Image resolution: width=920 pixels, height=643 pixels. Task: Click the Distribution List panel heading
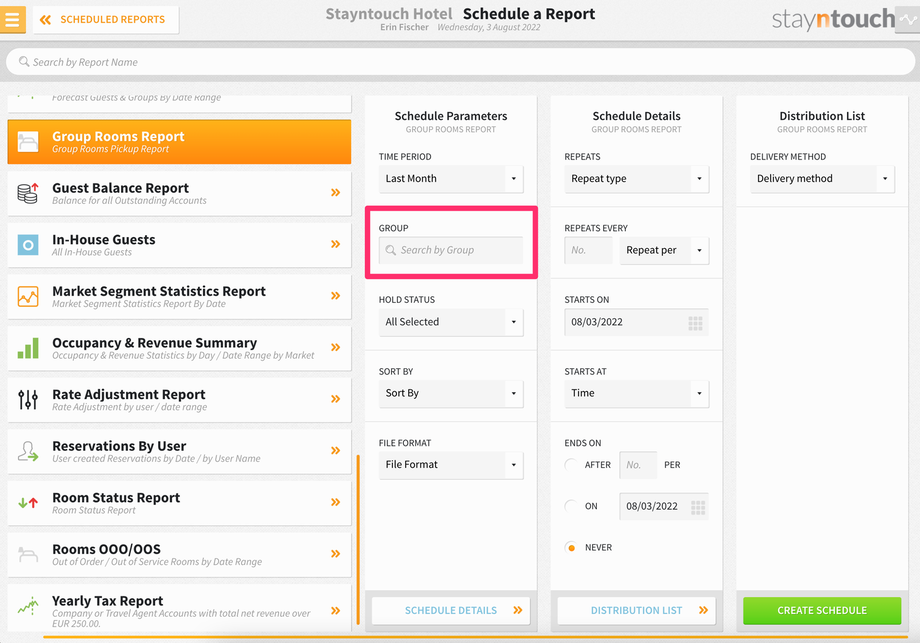[x=822, y=116]
